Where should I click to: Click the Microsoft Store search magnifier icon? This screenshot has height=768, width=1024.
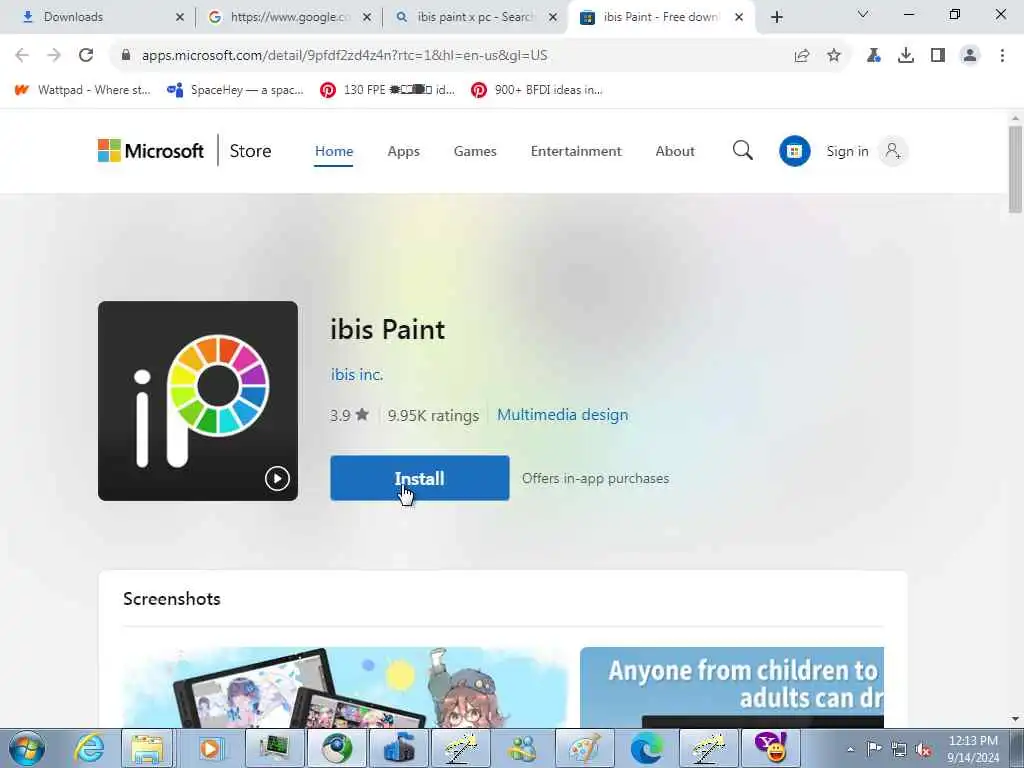tap(743, 151)
